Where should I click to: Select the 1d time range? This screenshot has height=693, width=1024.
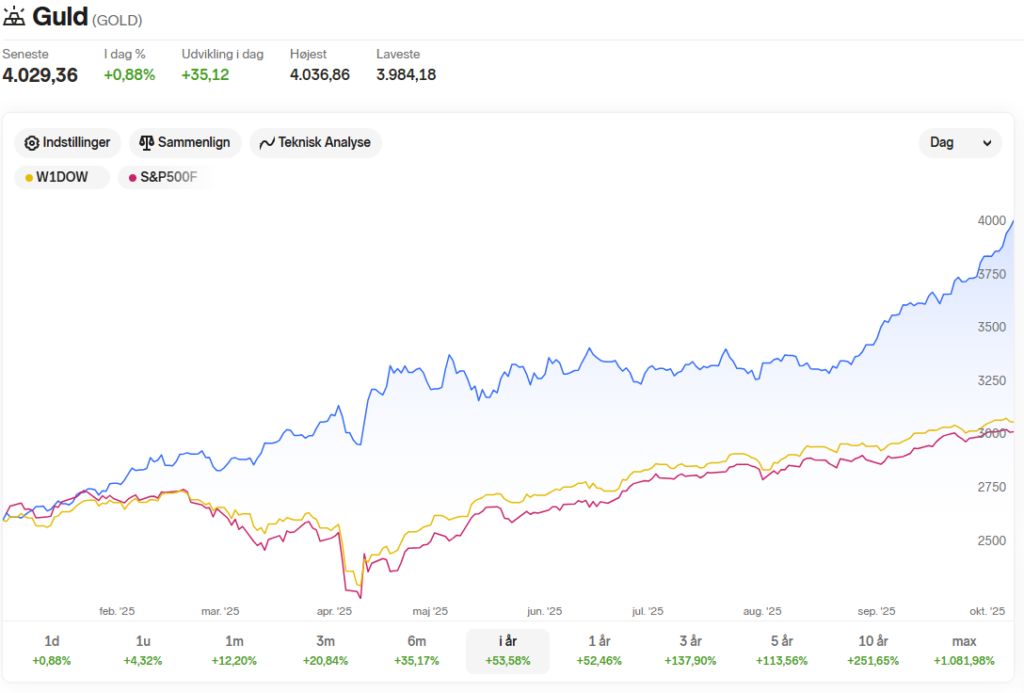point(52,651)
